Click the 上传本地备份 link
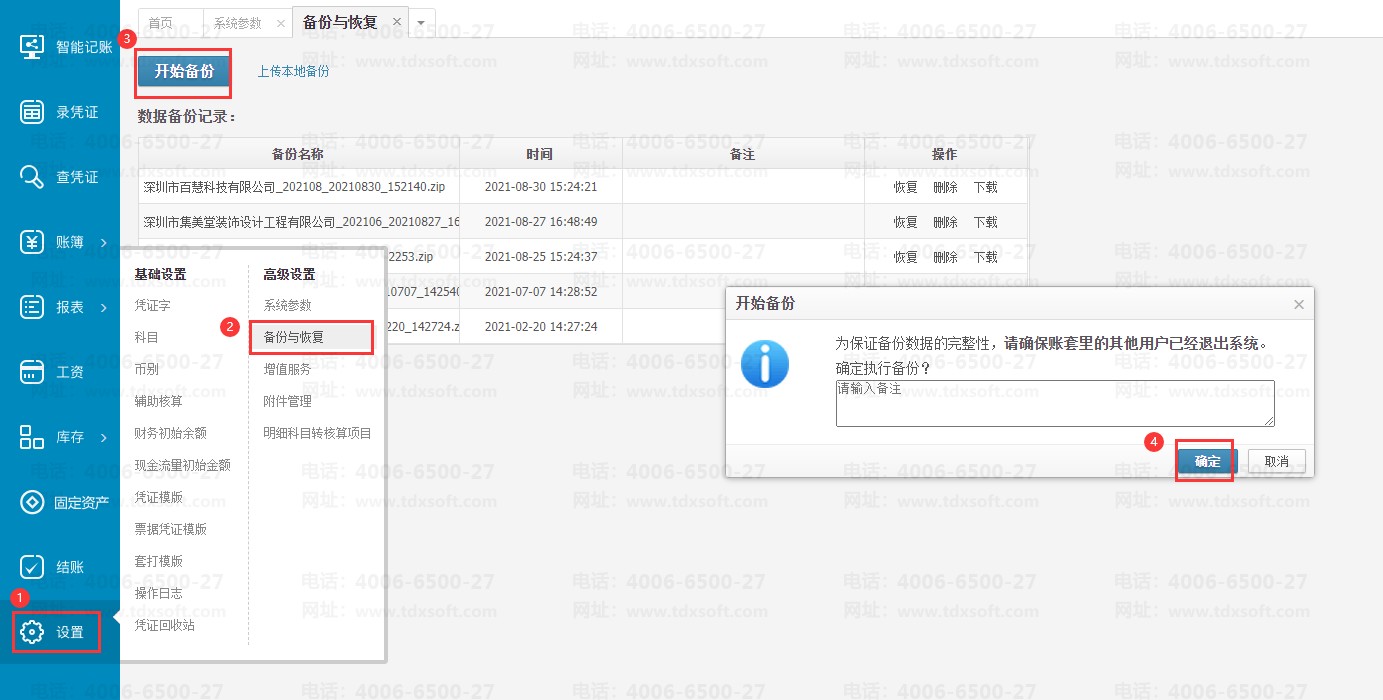Image resolution: width=1383 pixels, height=700 pixels. pos(293,71)
